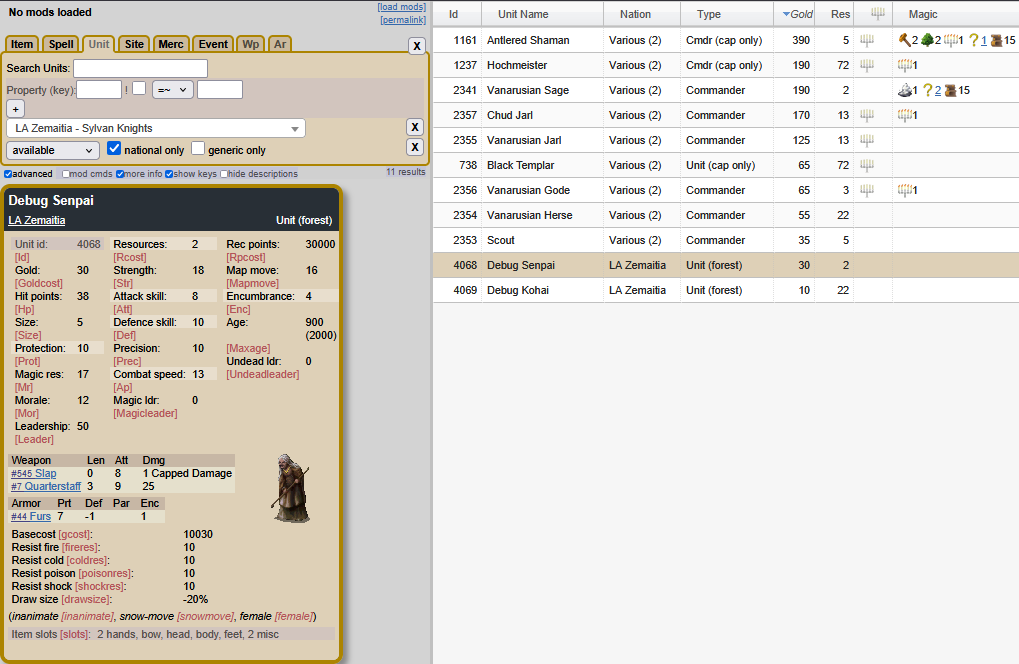This screenshot has height=664, width=1019.
Task: Toggle the more info checkbox
Action: pyautogui.click(x=120, y=174)
